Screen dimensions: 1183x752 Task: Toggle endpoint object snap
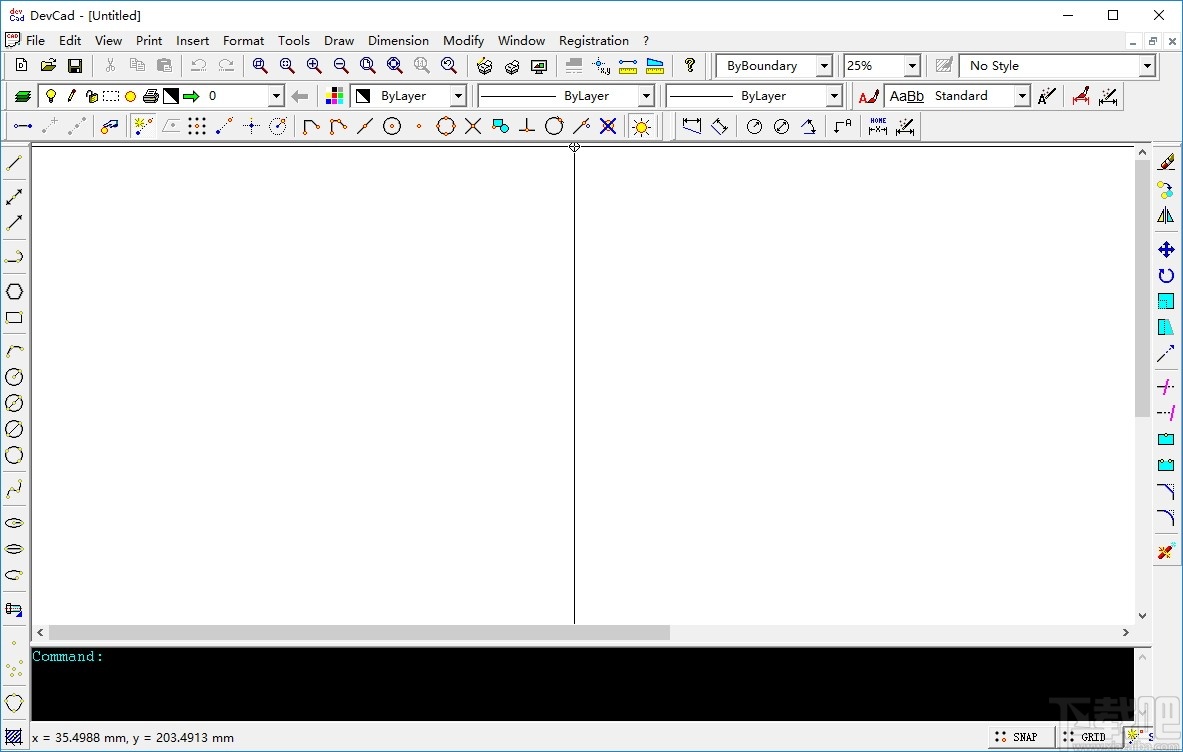311,126
